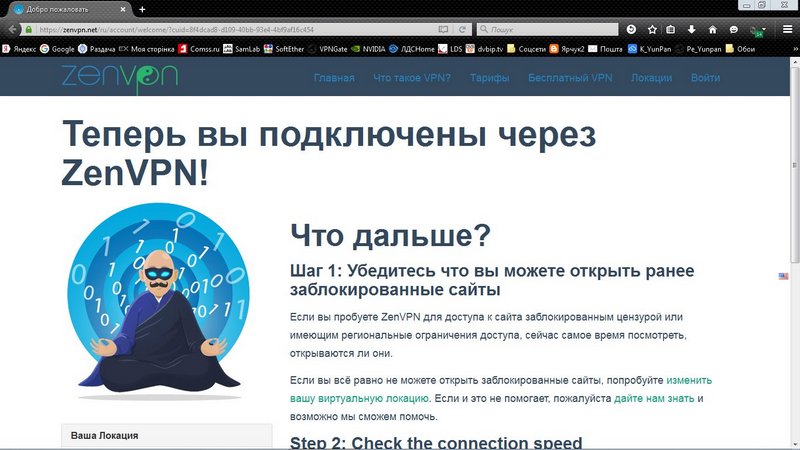Viewport: 800px width, 450px height.
Task: Click the Войти login link
Action: coord(706,78)
